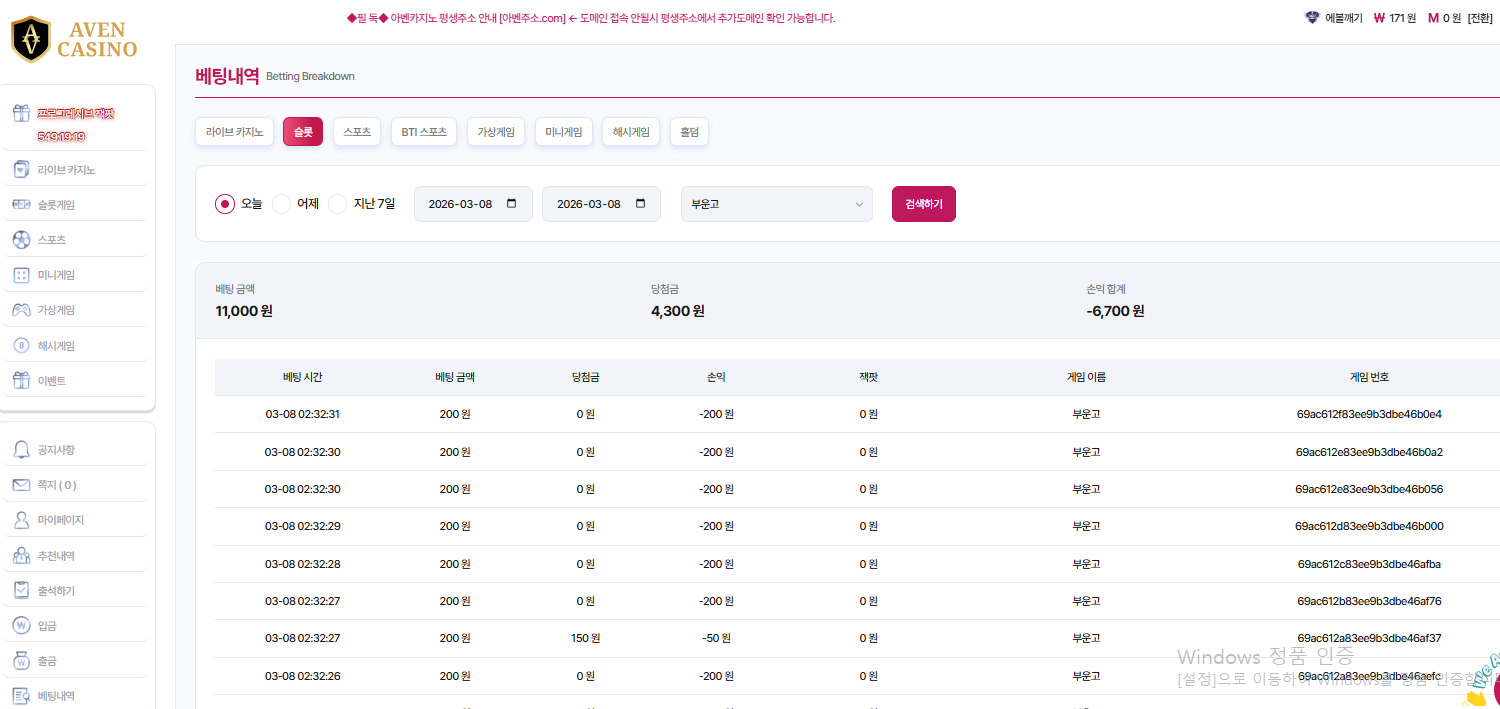Open the live casino sidebar icon
This screenshot has height=709, width=1500.
tap(21, 170)
